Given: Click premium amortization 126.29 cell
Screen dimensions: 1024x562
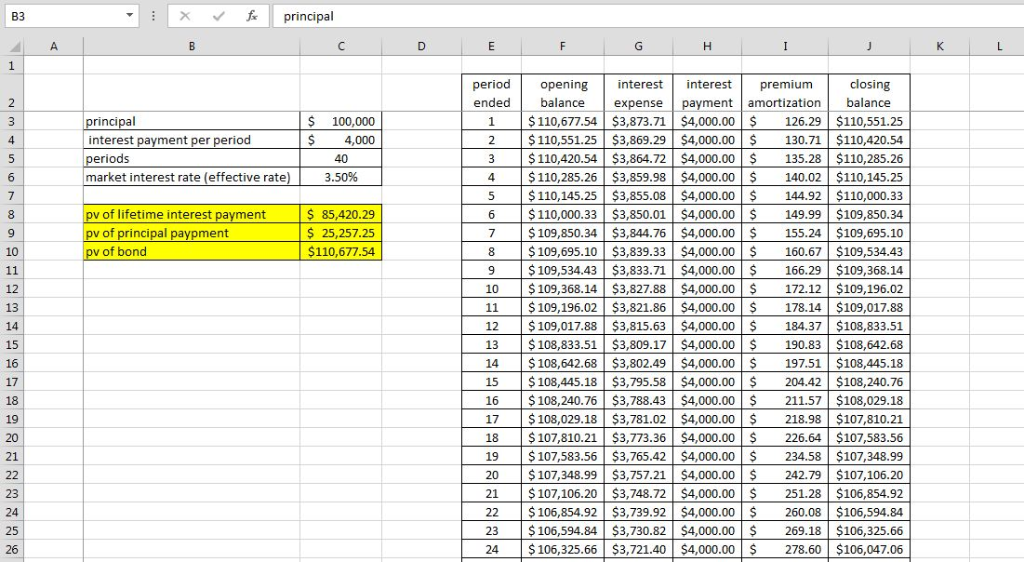Looking at the screenshot, I should pyautogui.click(x=785, y=121).
